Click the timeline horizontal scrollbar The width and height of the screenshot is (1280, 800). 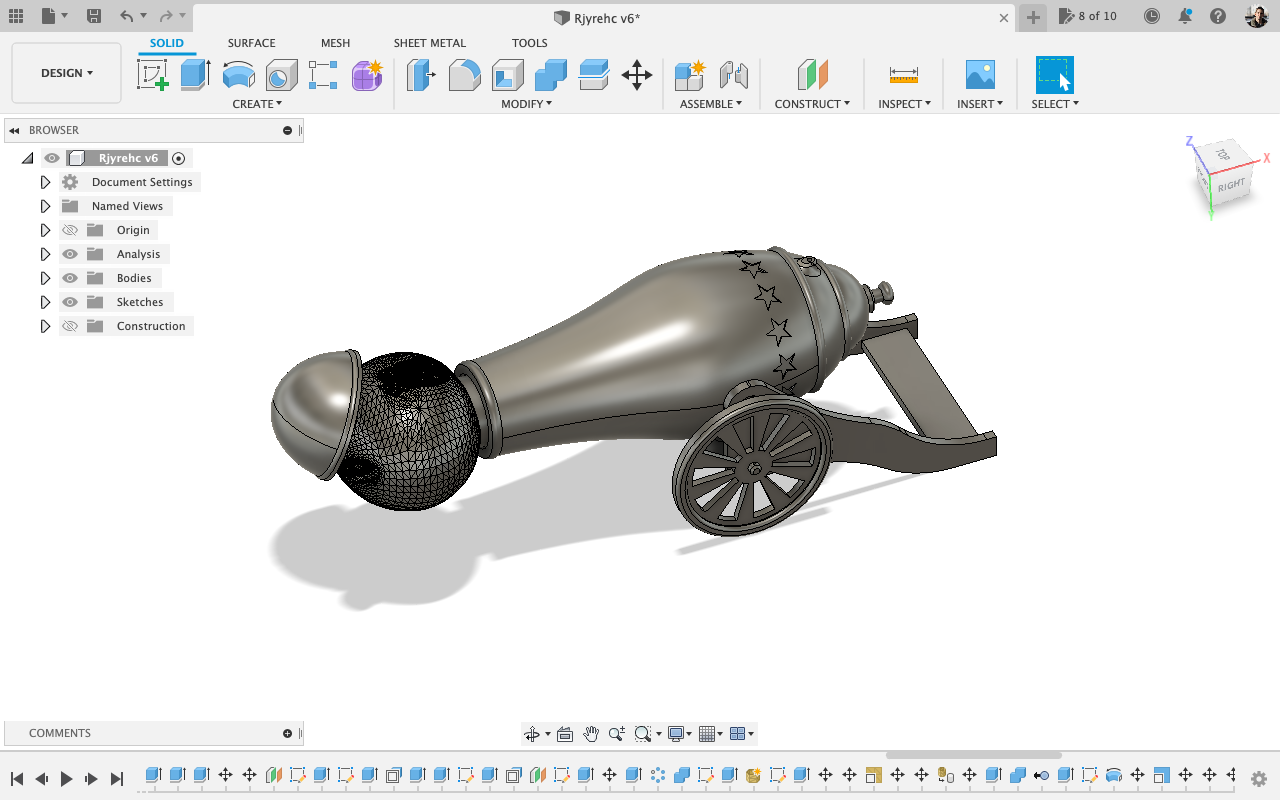point(973,755)
